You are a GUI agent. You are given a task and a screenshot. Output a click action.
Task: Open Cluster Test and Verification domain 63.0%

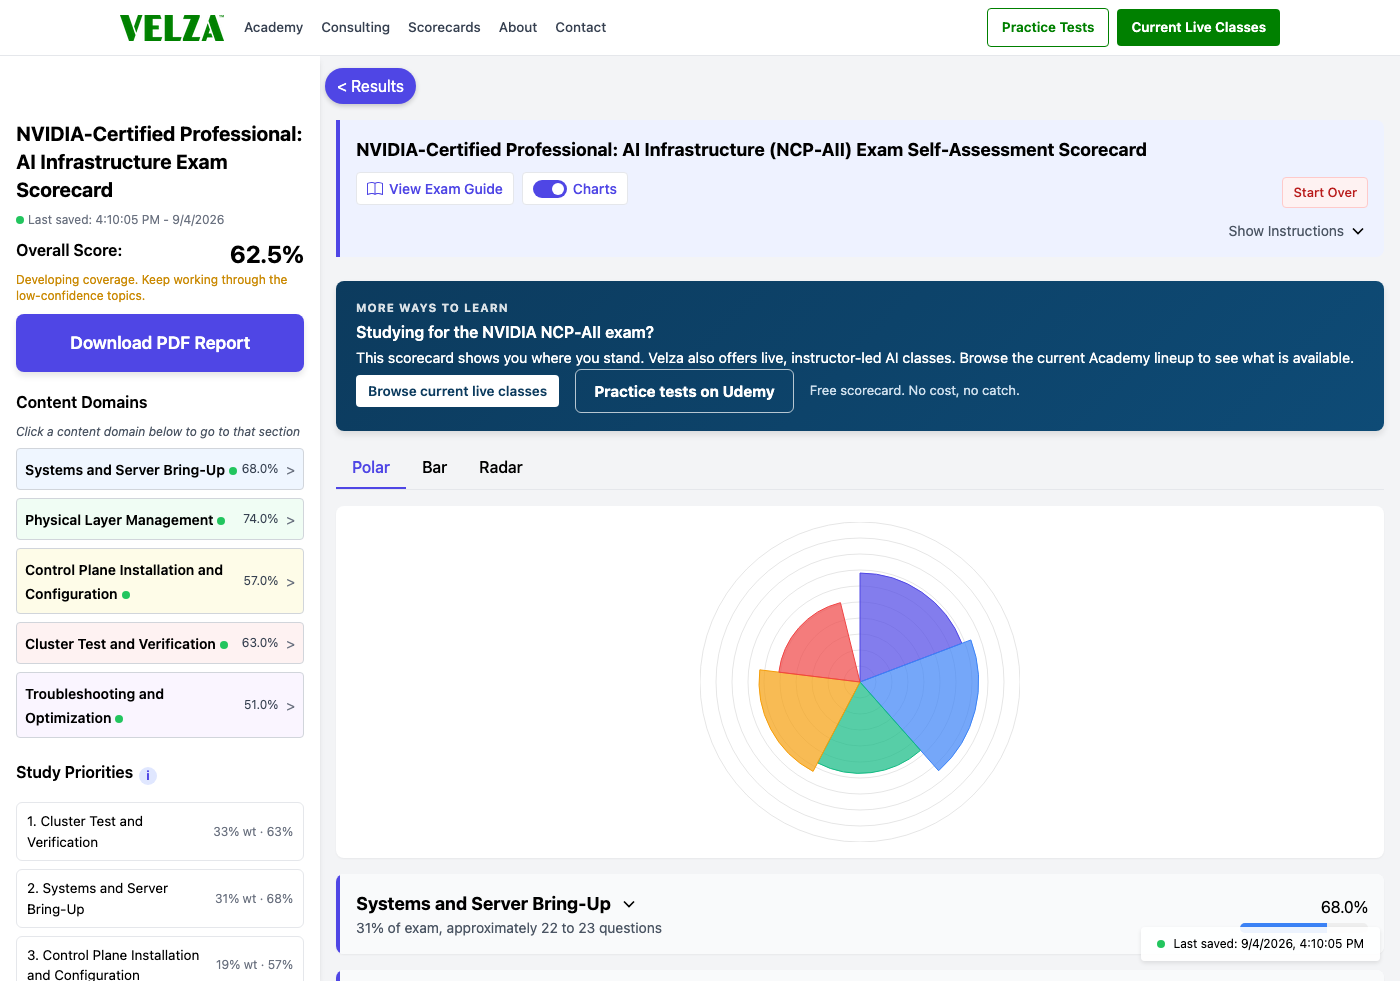point(160,643)
